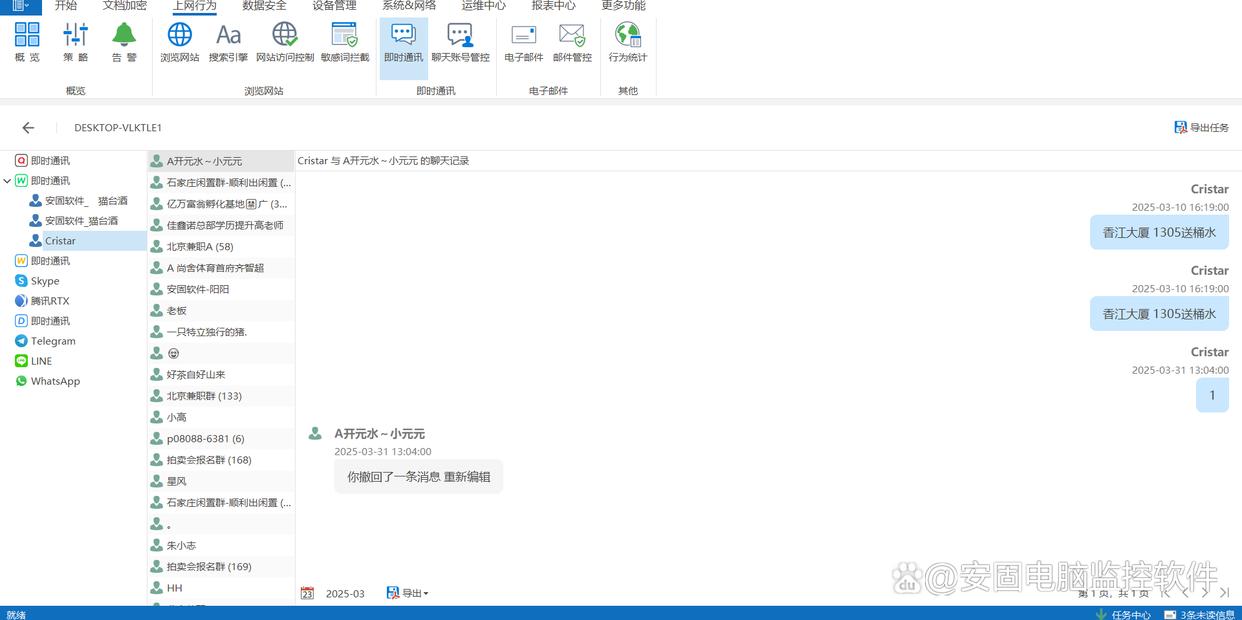Switch to the 上网行为 ribbon tab
Viewport: 1242px width, 620px height.
coord(194,6)
